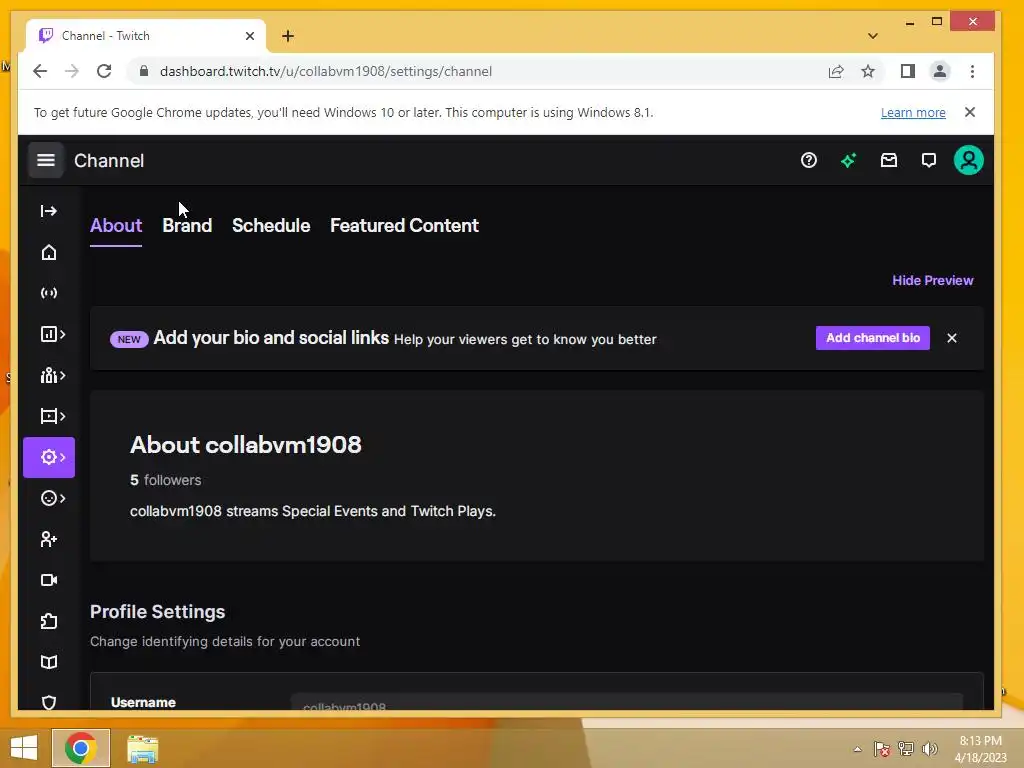Click the Add channel bio button
Viewport: 1024px width, 768px height.
[872, 338]
